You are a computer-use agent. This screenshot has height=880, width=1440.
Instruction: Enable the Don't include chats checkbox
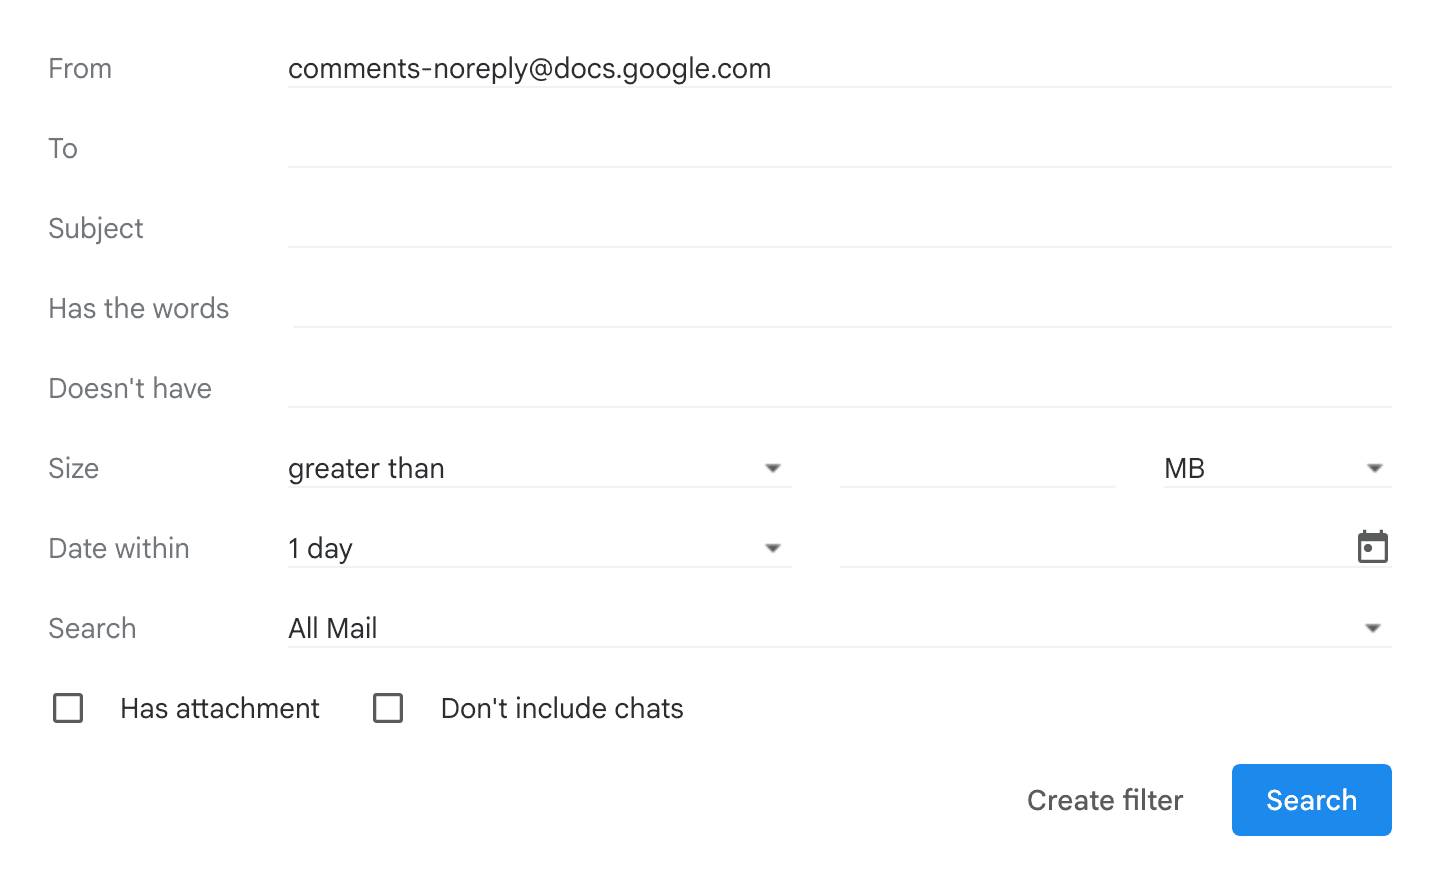tap(388, 708)
